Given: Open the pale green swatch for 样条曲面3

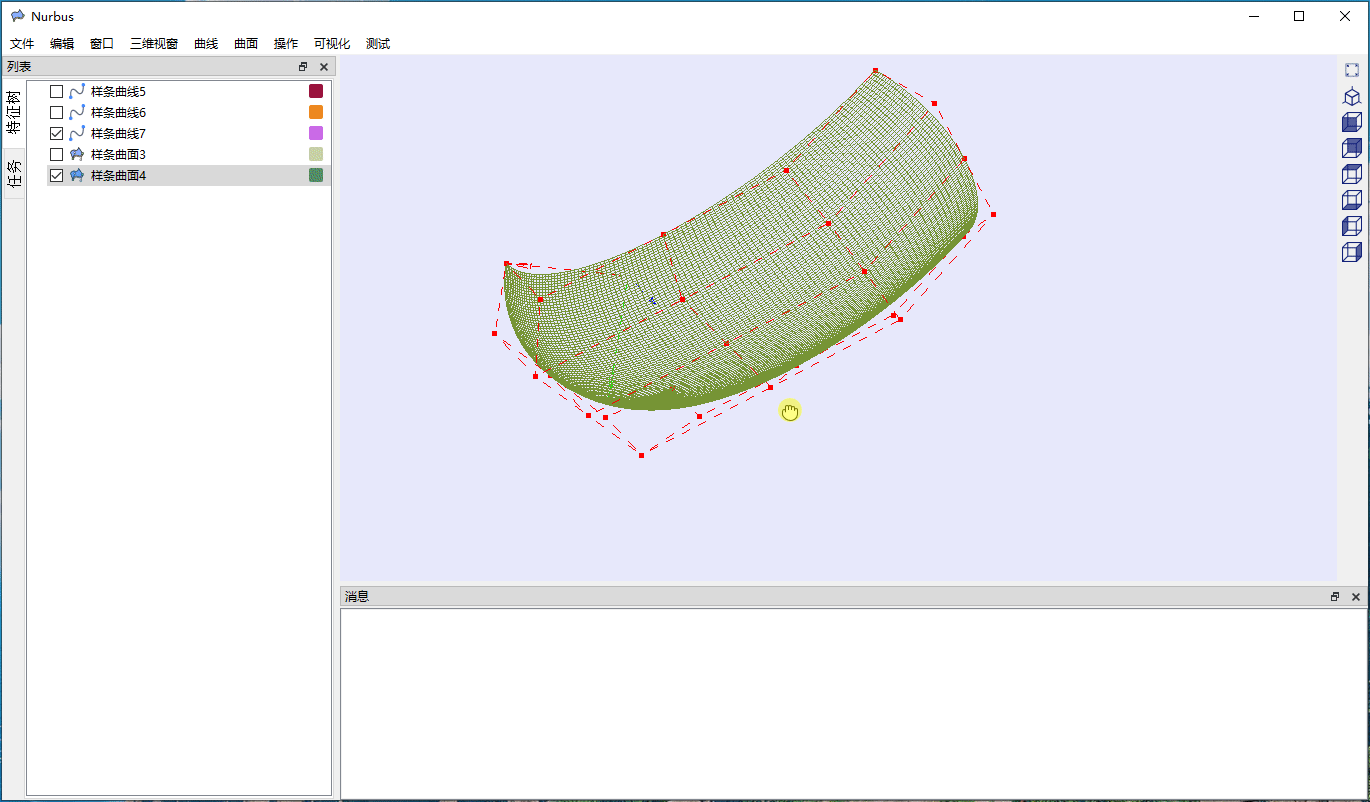Looking at the screenshot, I should pos(316,154).
